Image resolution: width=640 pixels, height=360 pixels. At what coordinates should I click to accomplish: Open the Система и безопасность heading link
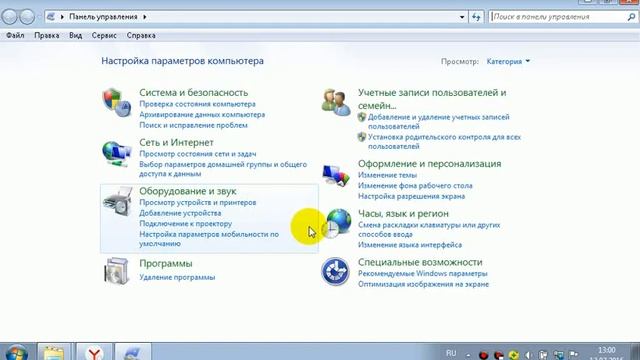[193, 93]
